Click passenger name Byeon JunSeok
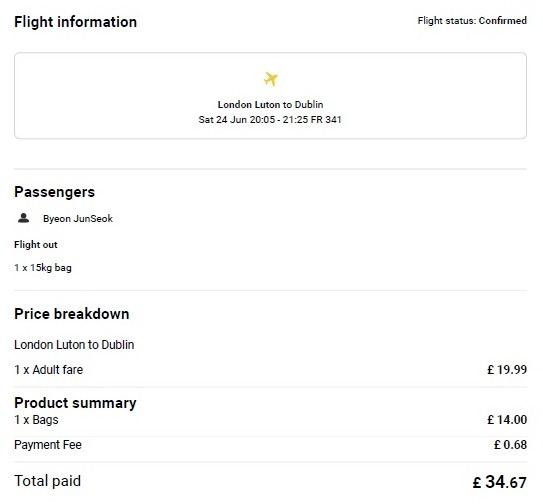 [x=78, y=219]
